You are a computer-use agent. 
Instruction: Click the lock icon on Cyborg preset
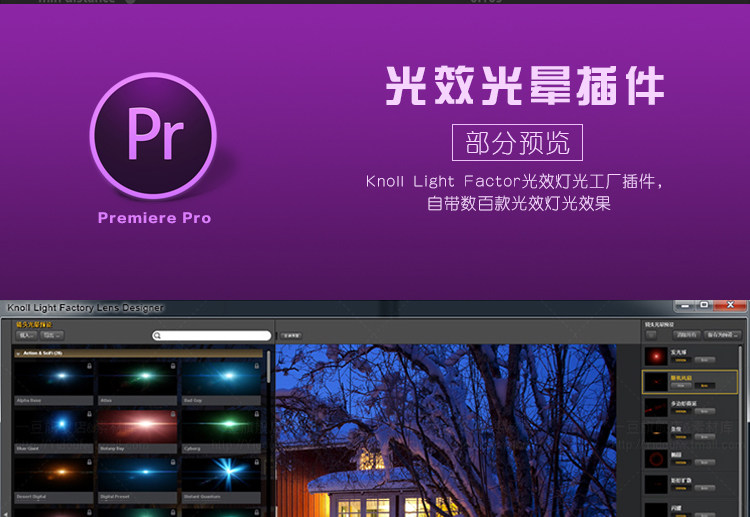pyautogui.click(x=257, y=414)
